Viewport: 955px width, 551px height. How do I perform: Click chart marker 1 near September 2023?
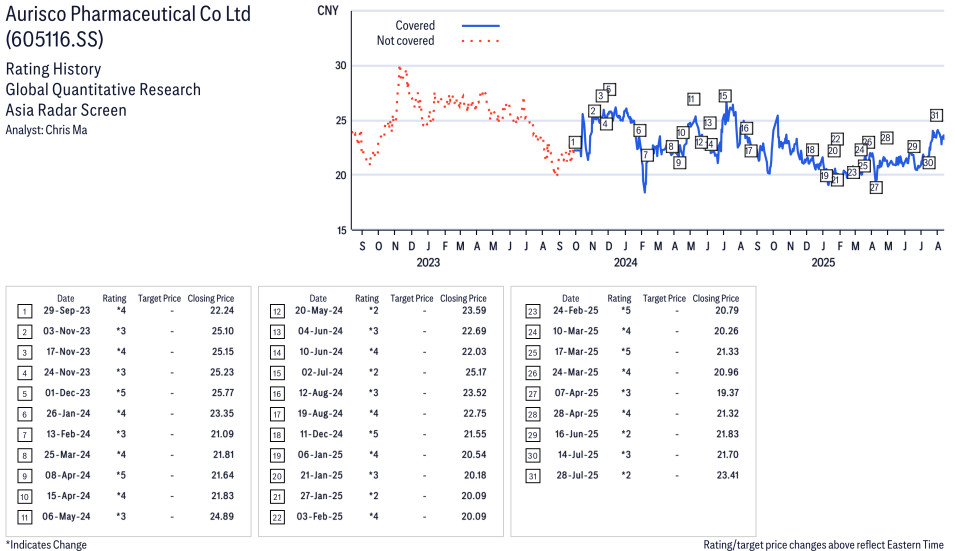[x=573, y=142]
